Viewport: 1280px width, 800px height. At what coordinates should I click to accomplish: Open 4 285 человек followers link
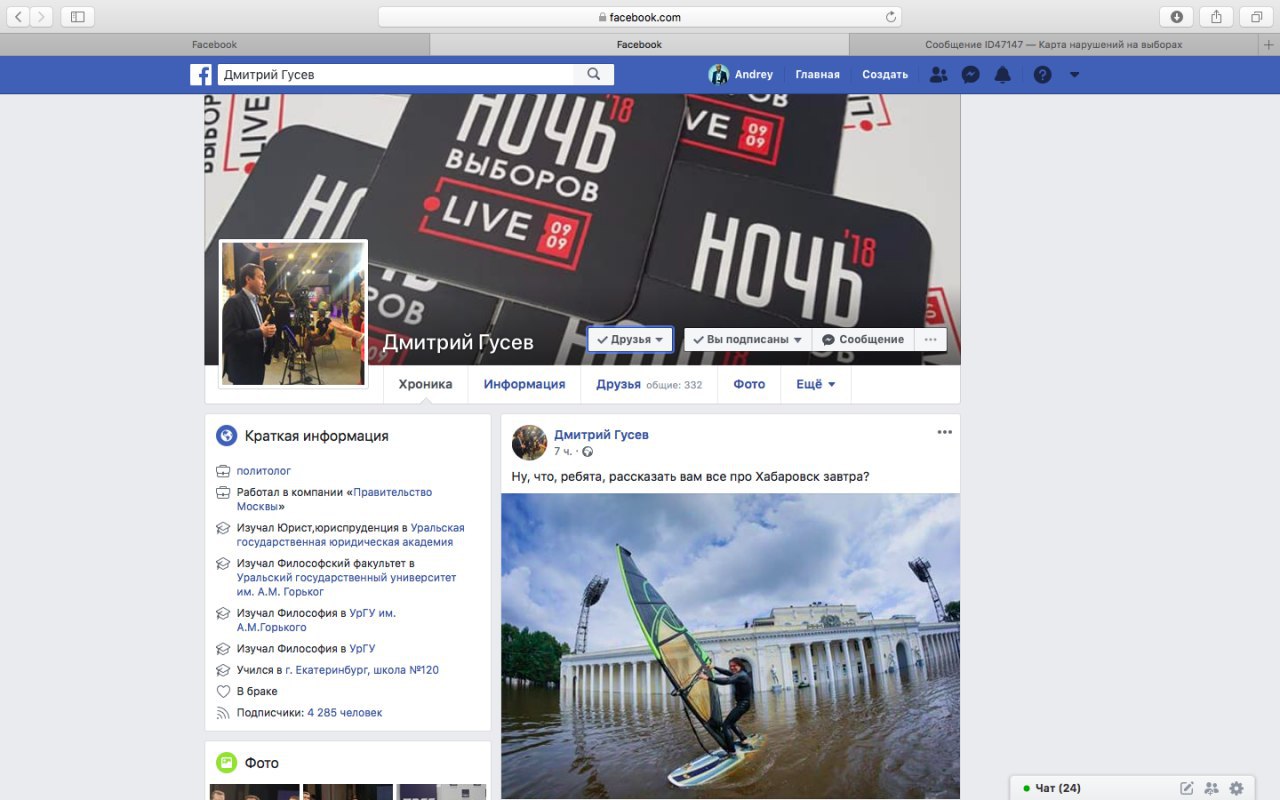click(344, 713)
